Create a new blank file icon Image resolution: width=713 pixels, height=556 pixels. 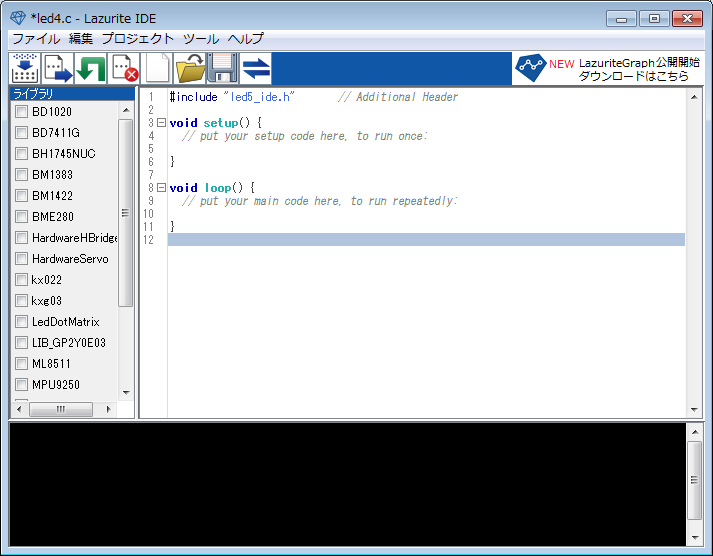tap(157, 68)
